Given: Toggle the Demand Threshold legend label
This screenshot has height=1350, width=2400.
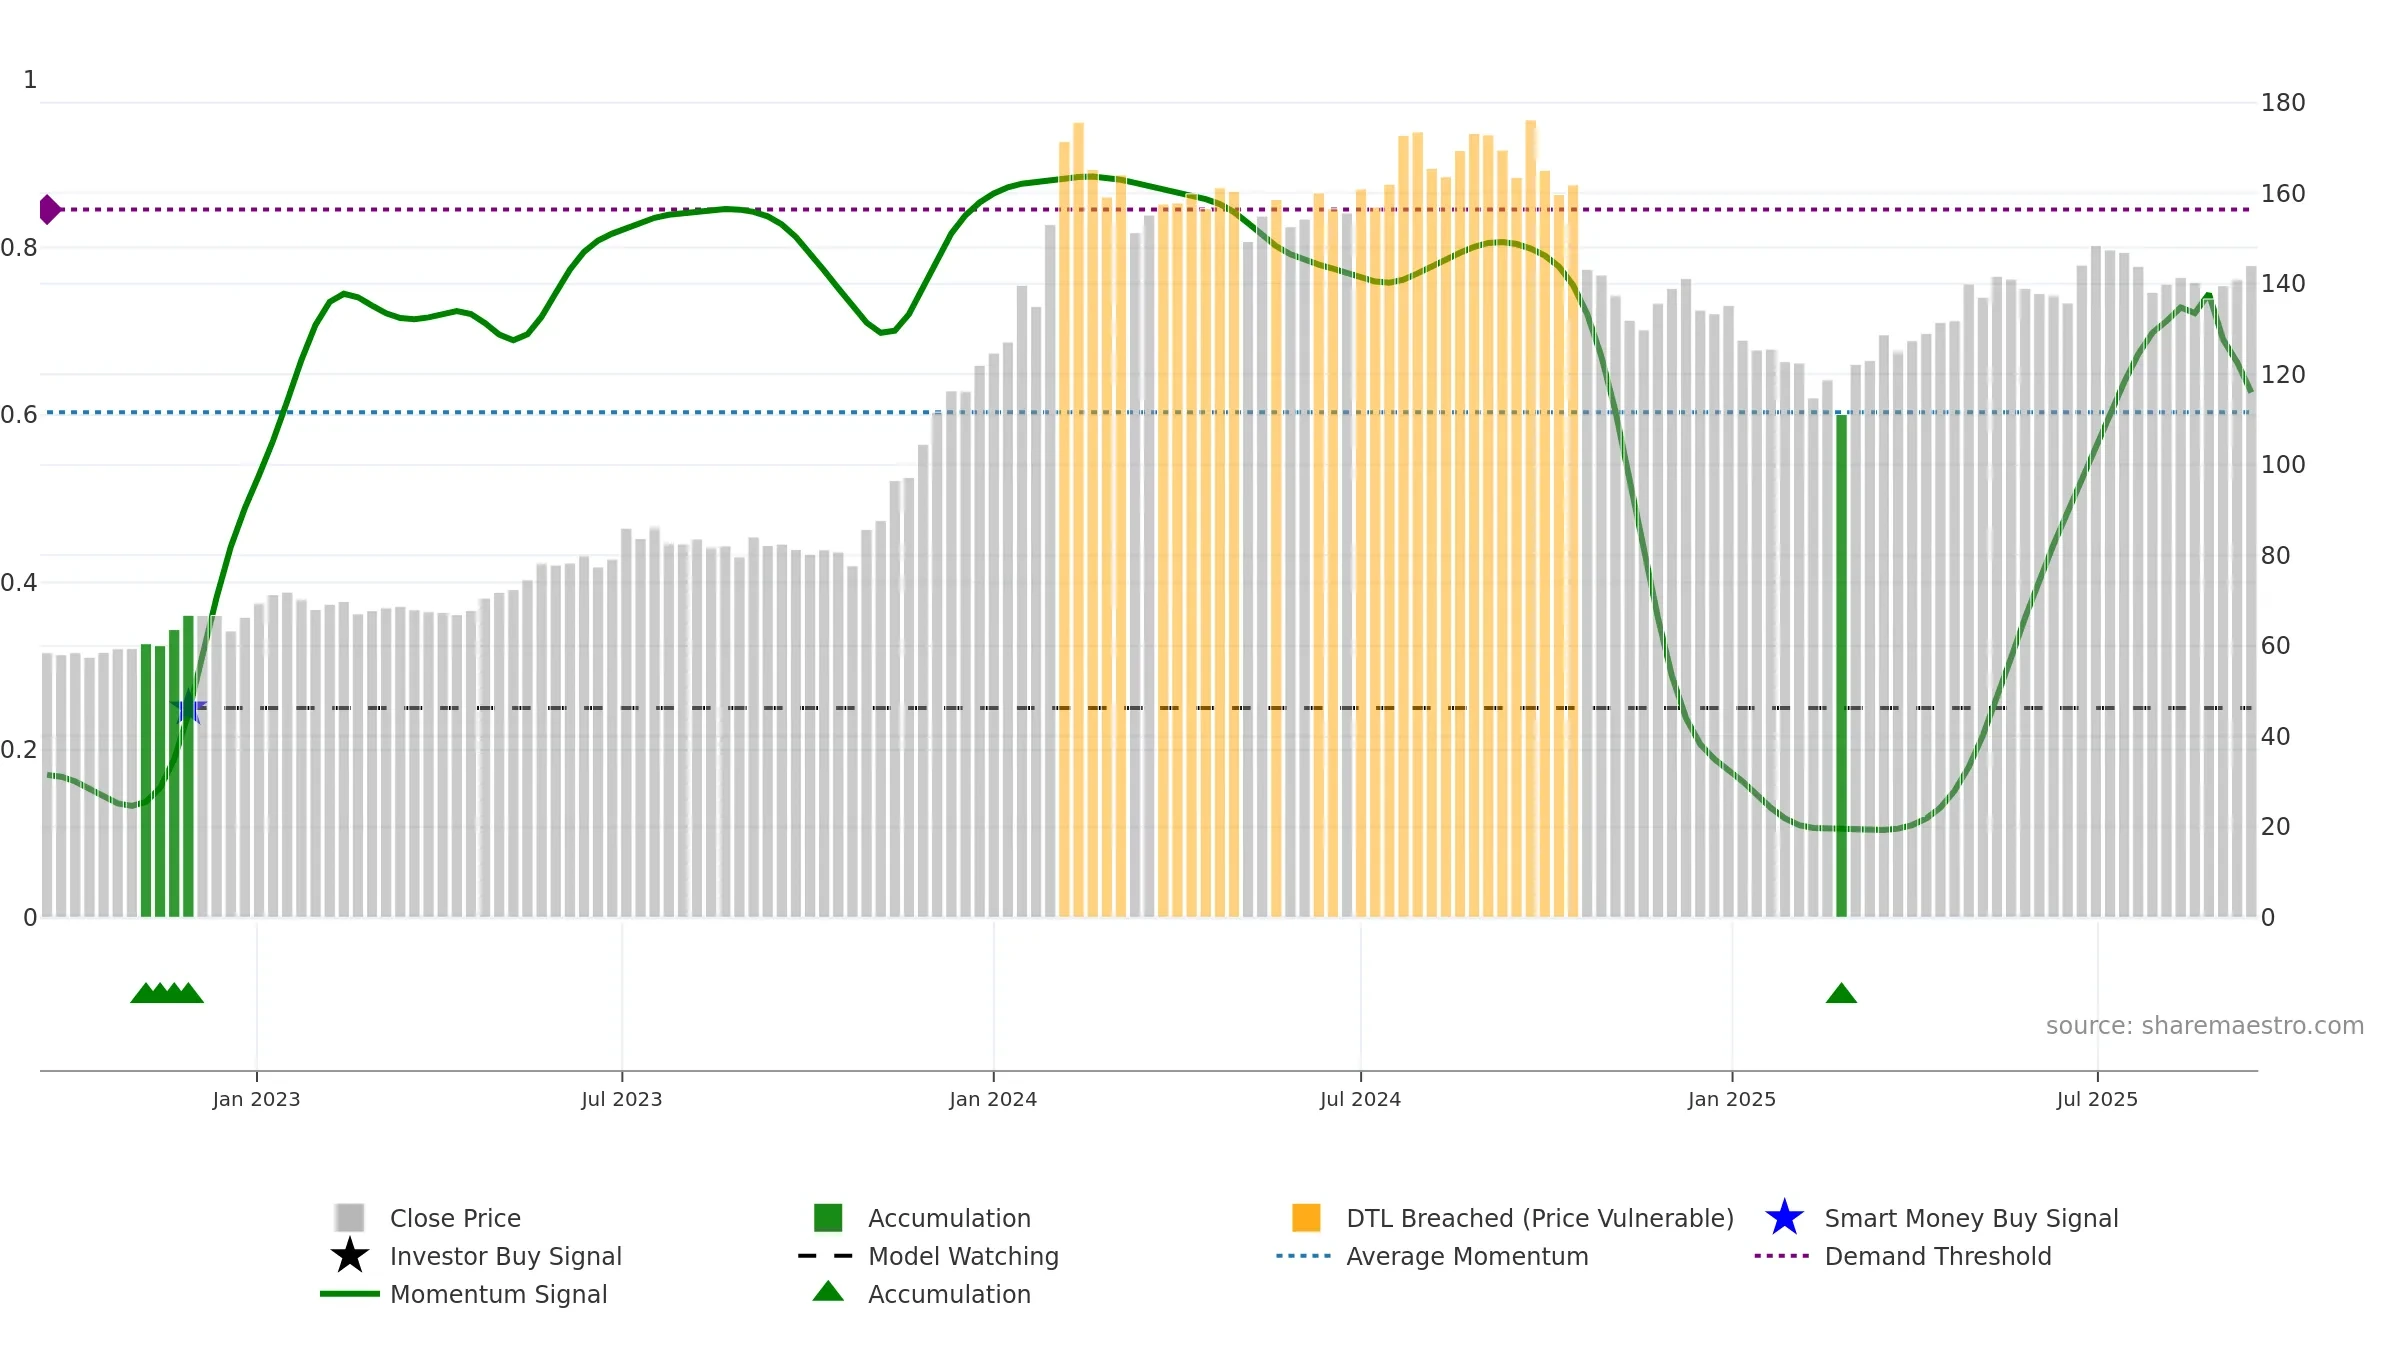Looking at the screenshot, I should pos(1938,1256).
